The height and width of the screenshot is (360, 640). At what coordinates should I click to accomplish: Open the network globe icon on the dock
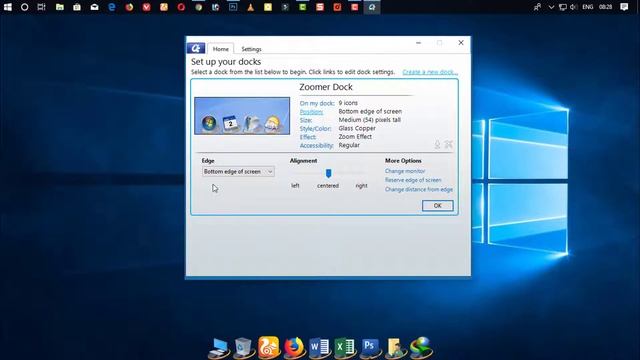(421, 348)
